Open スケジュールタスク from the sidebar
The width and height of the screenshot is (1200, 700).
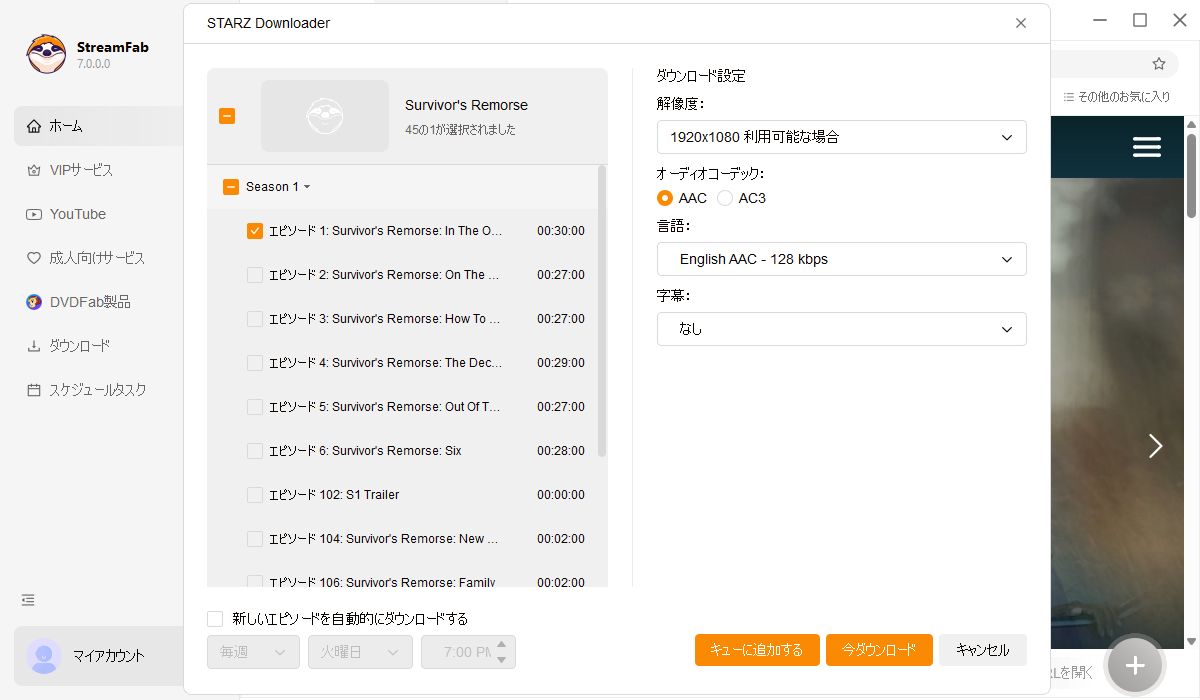(80, 389)
